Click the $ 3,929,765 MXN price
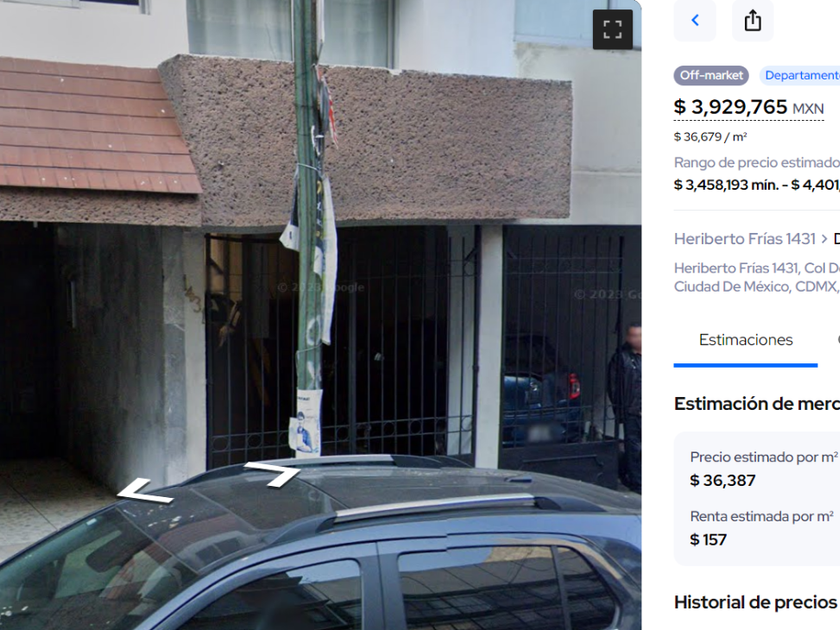Image resolution: width=840 pixels, height=630 pixels. point(749,107)
